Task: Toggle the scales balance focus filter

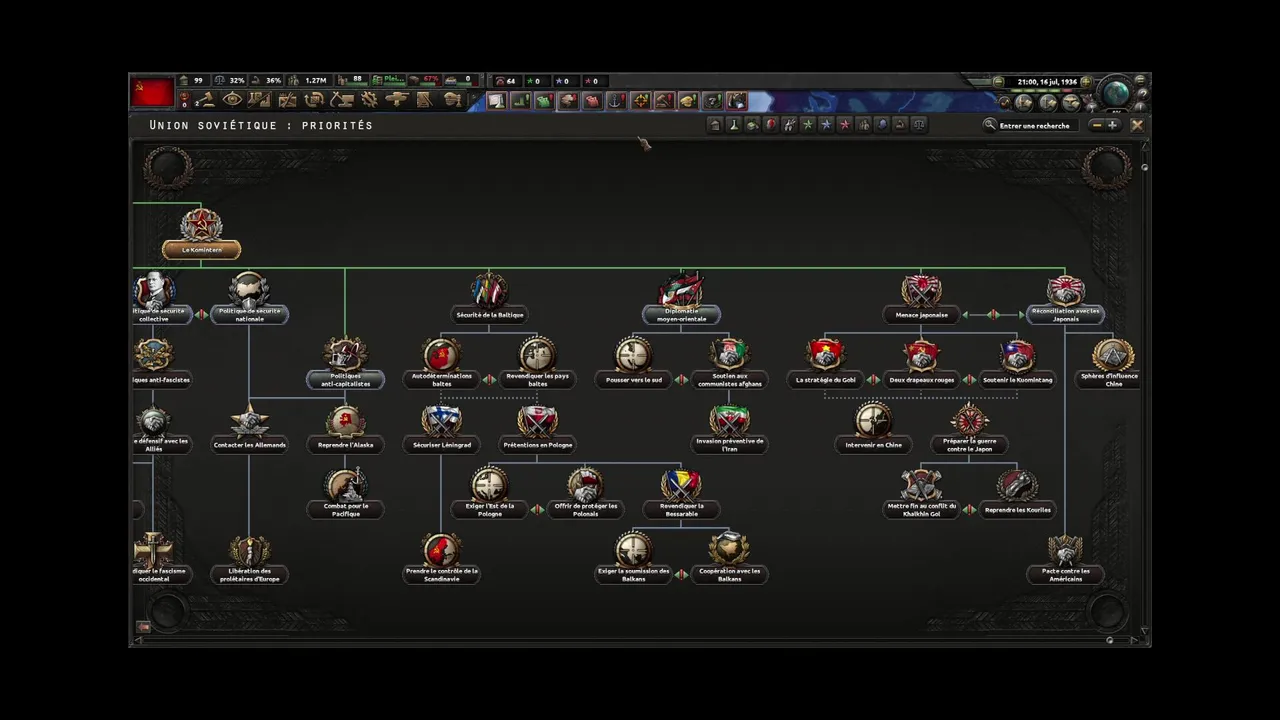Action: pyautogui.click(x=919, y=124)
